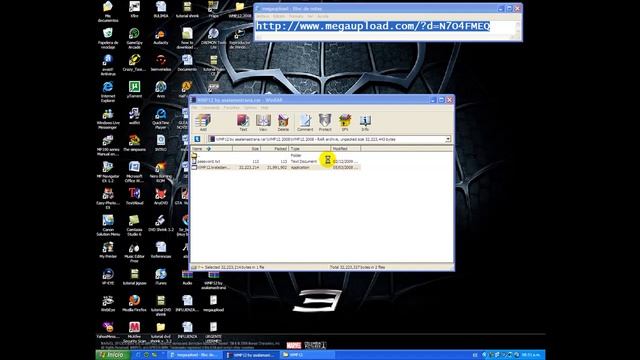Open Camtasia Studio 6 desktop icon
Screen dimensions: 640x360
pos(134,226)
